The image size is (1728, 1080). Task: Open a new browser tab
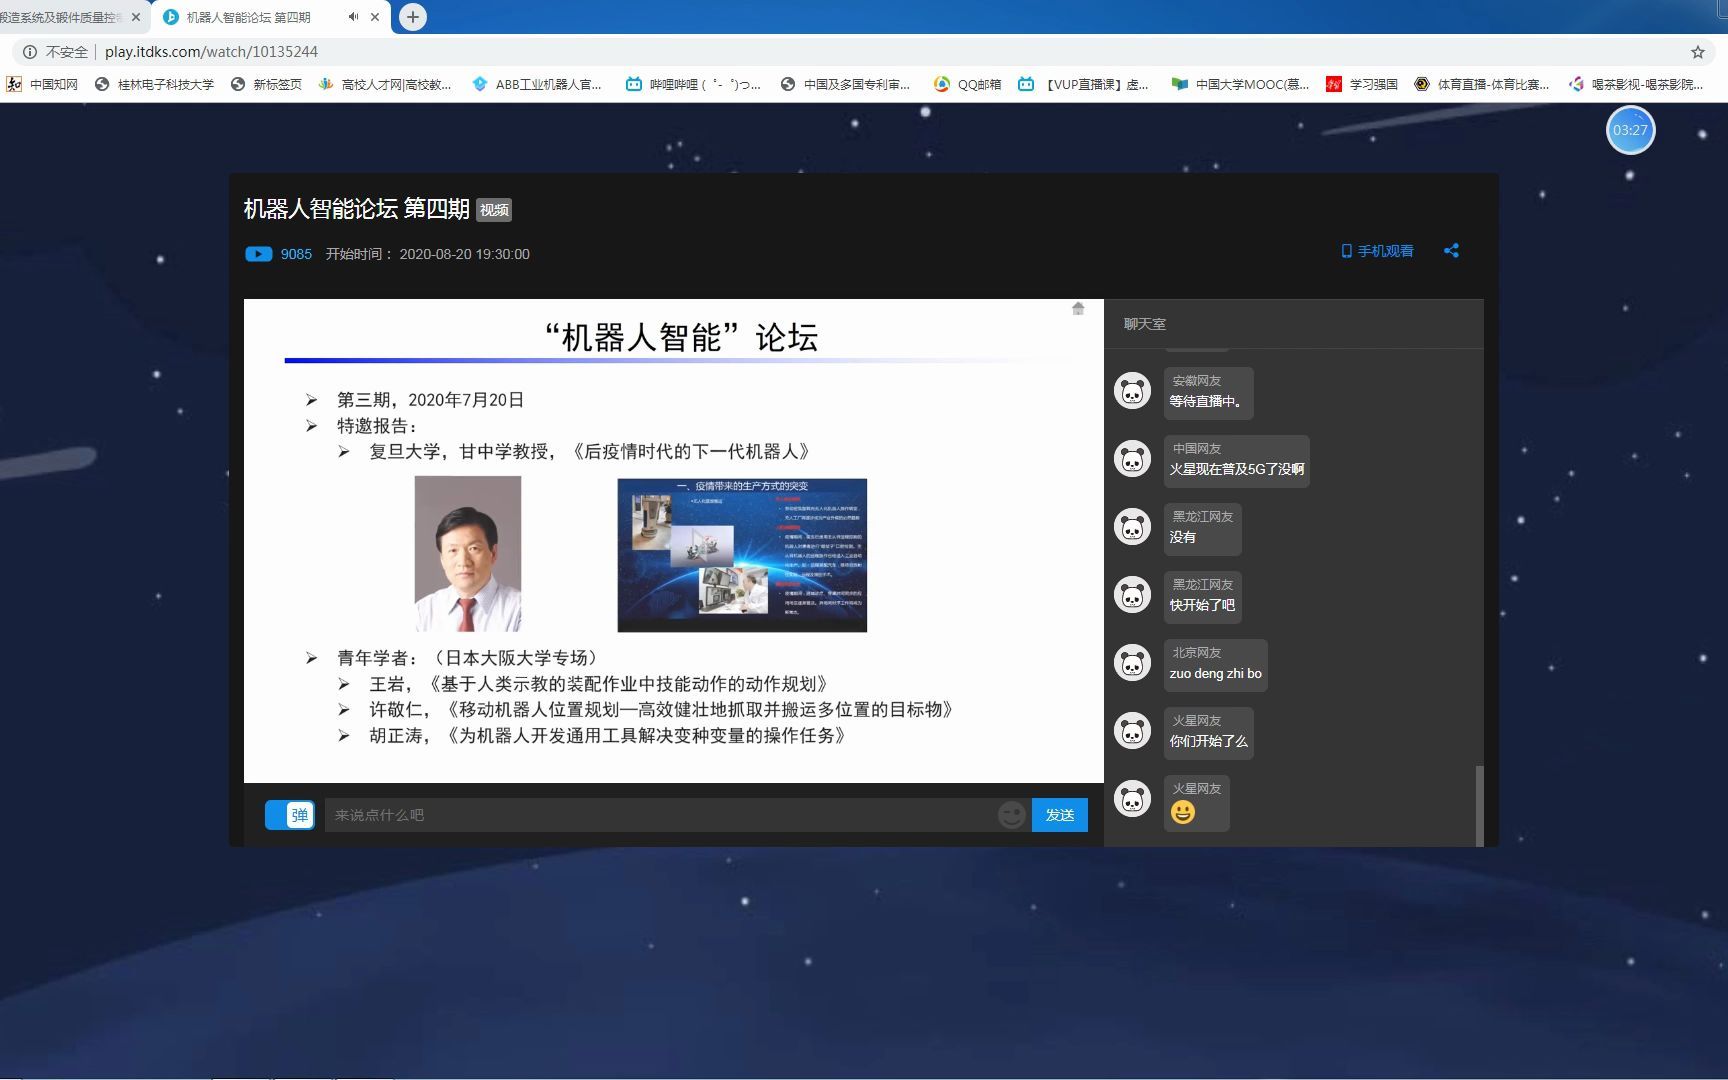[412, 17]
